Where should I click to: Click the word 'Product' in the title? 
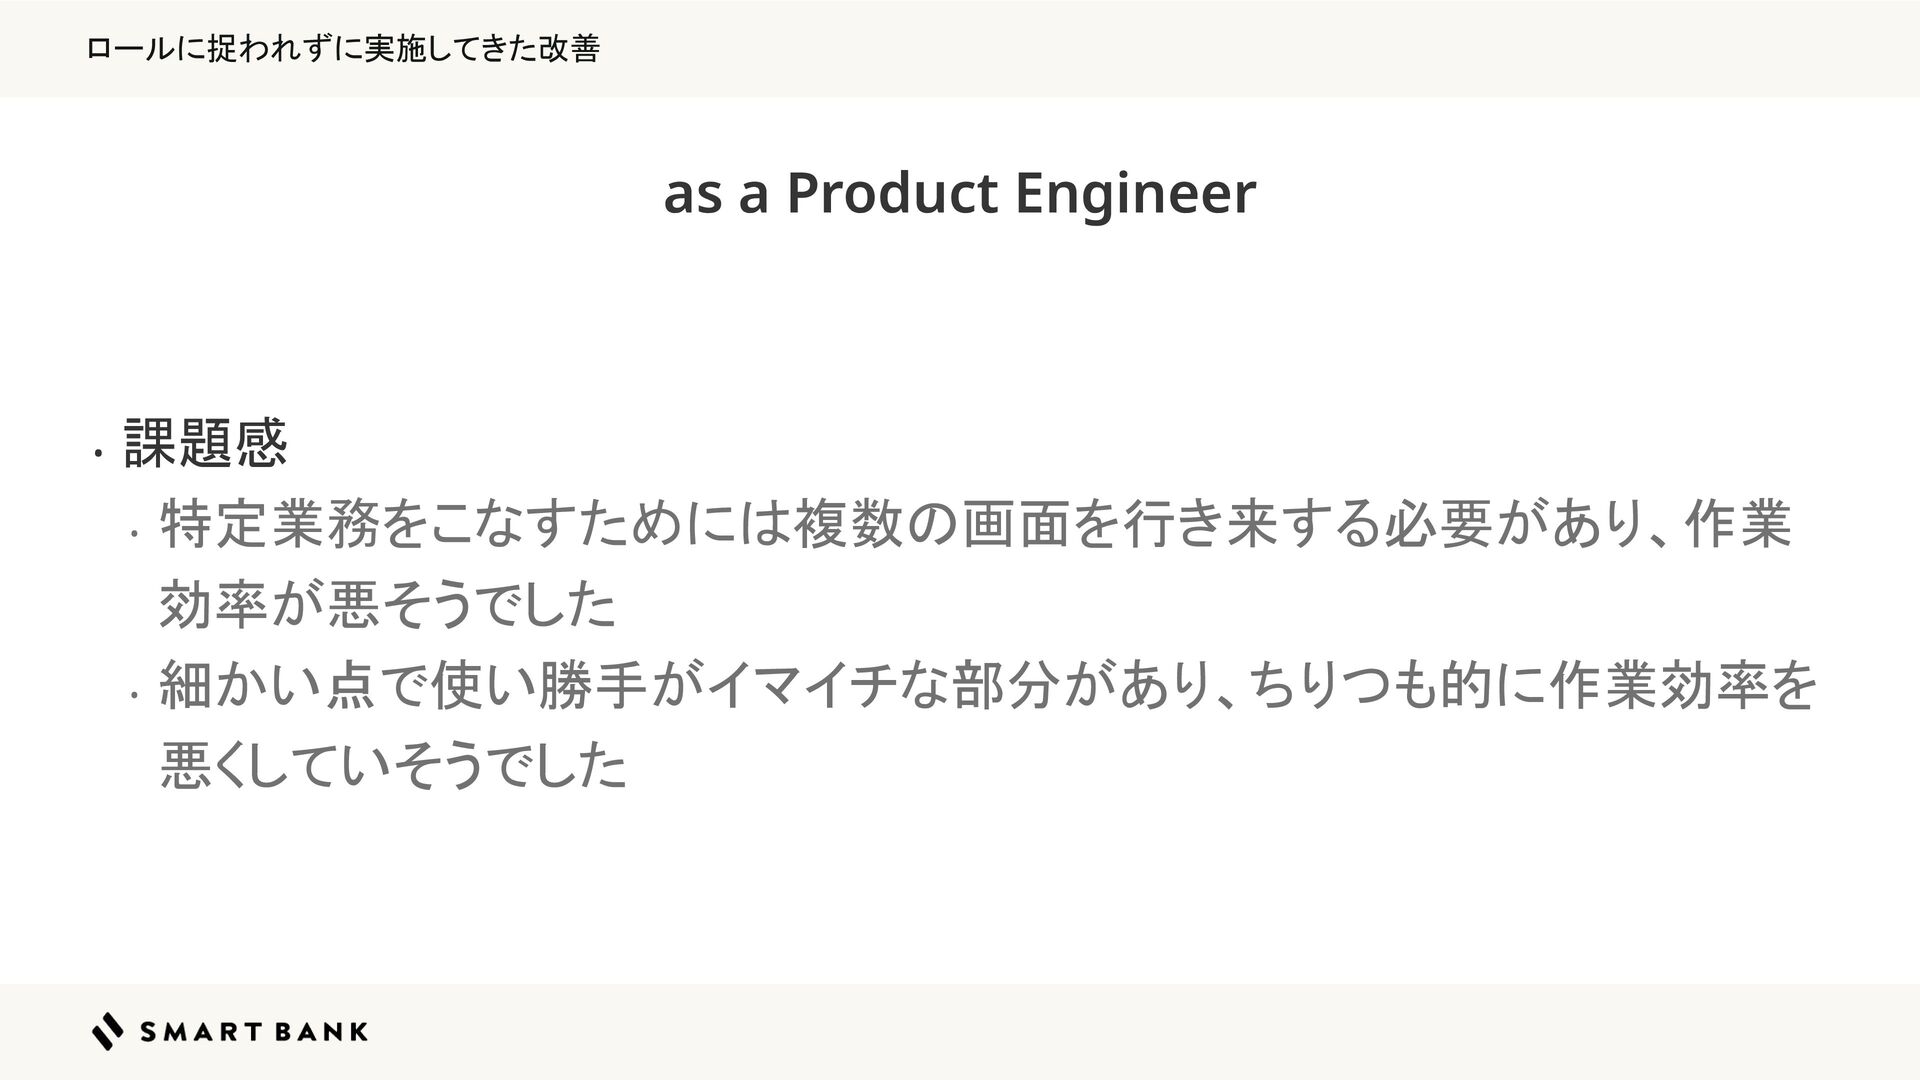pyautogui.click(x=892, y=193)
